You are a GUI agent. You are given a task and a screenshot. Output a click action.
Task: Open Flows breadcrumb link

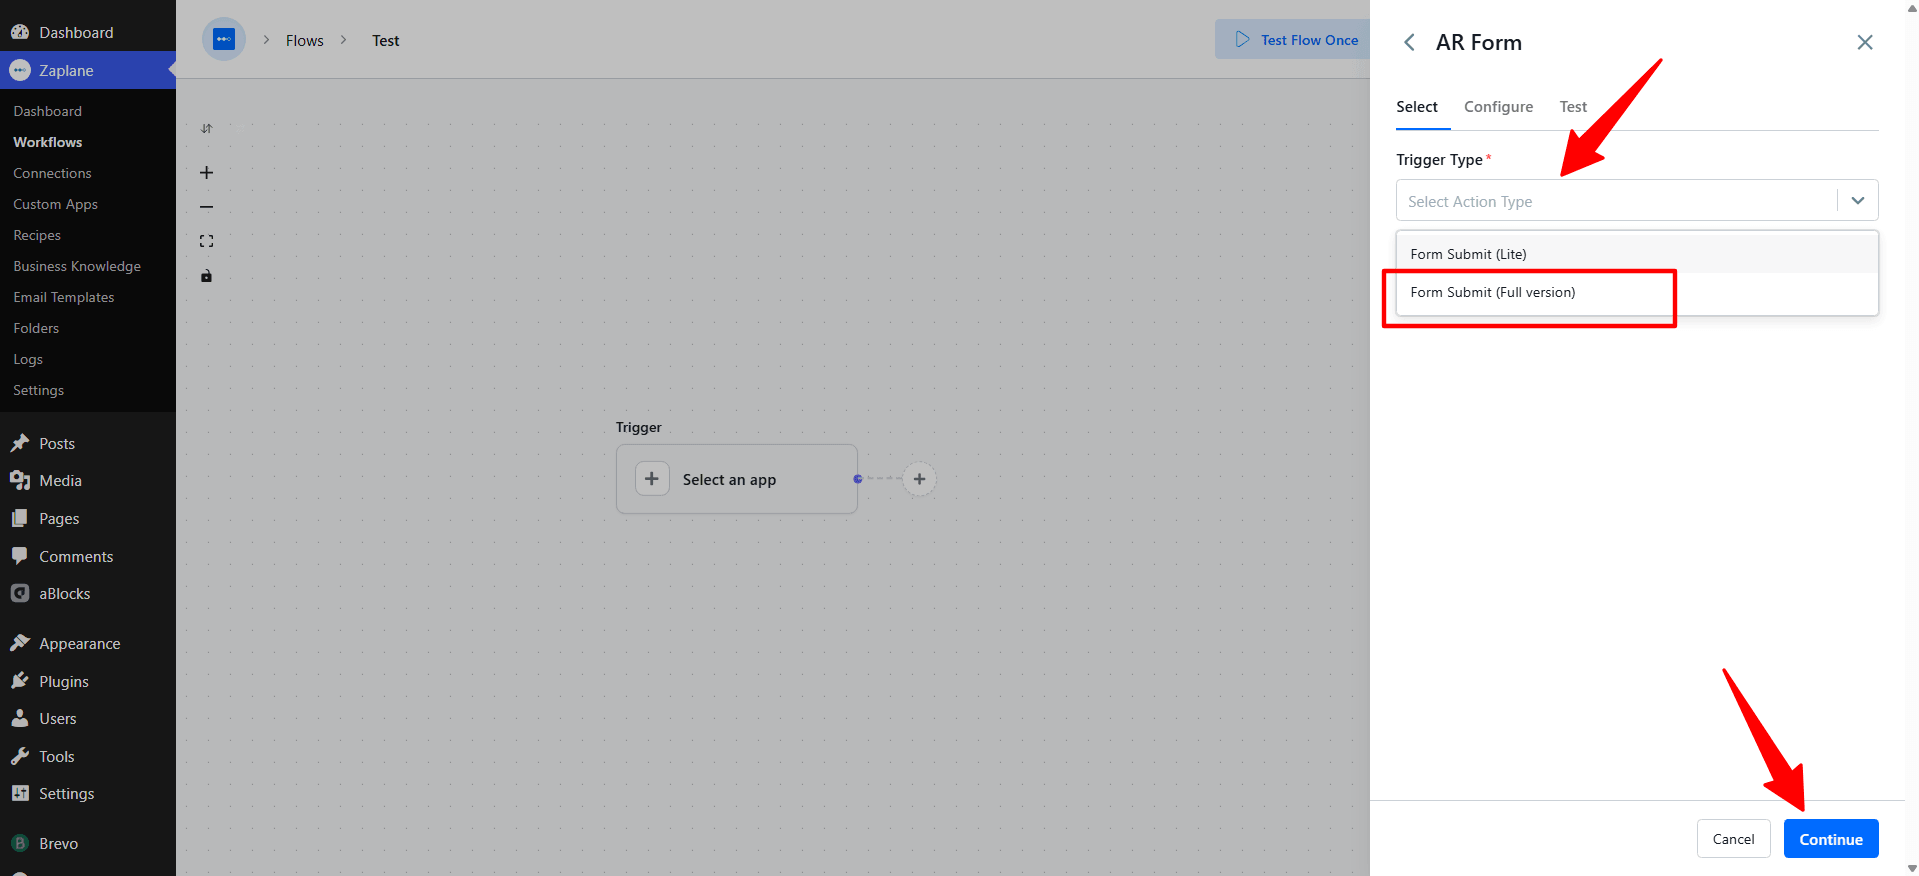click(x=305, y=40)
